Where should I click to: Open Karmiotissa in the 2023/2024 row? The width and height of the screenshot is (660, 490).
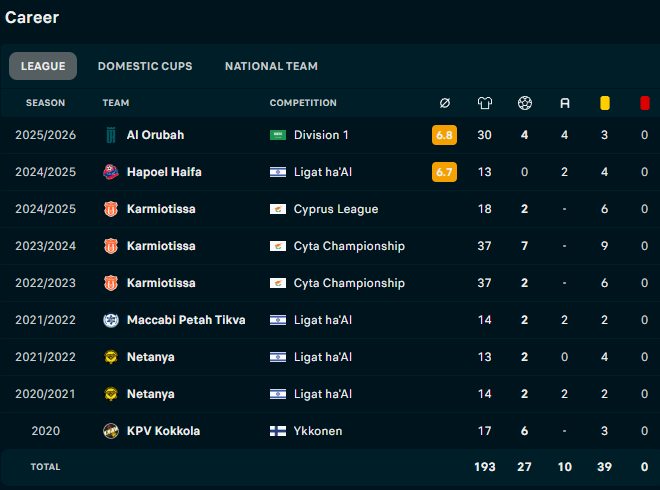coord(161,246)
